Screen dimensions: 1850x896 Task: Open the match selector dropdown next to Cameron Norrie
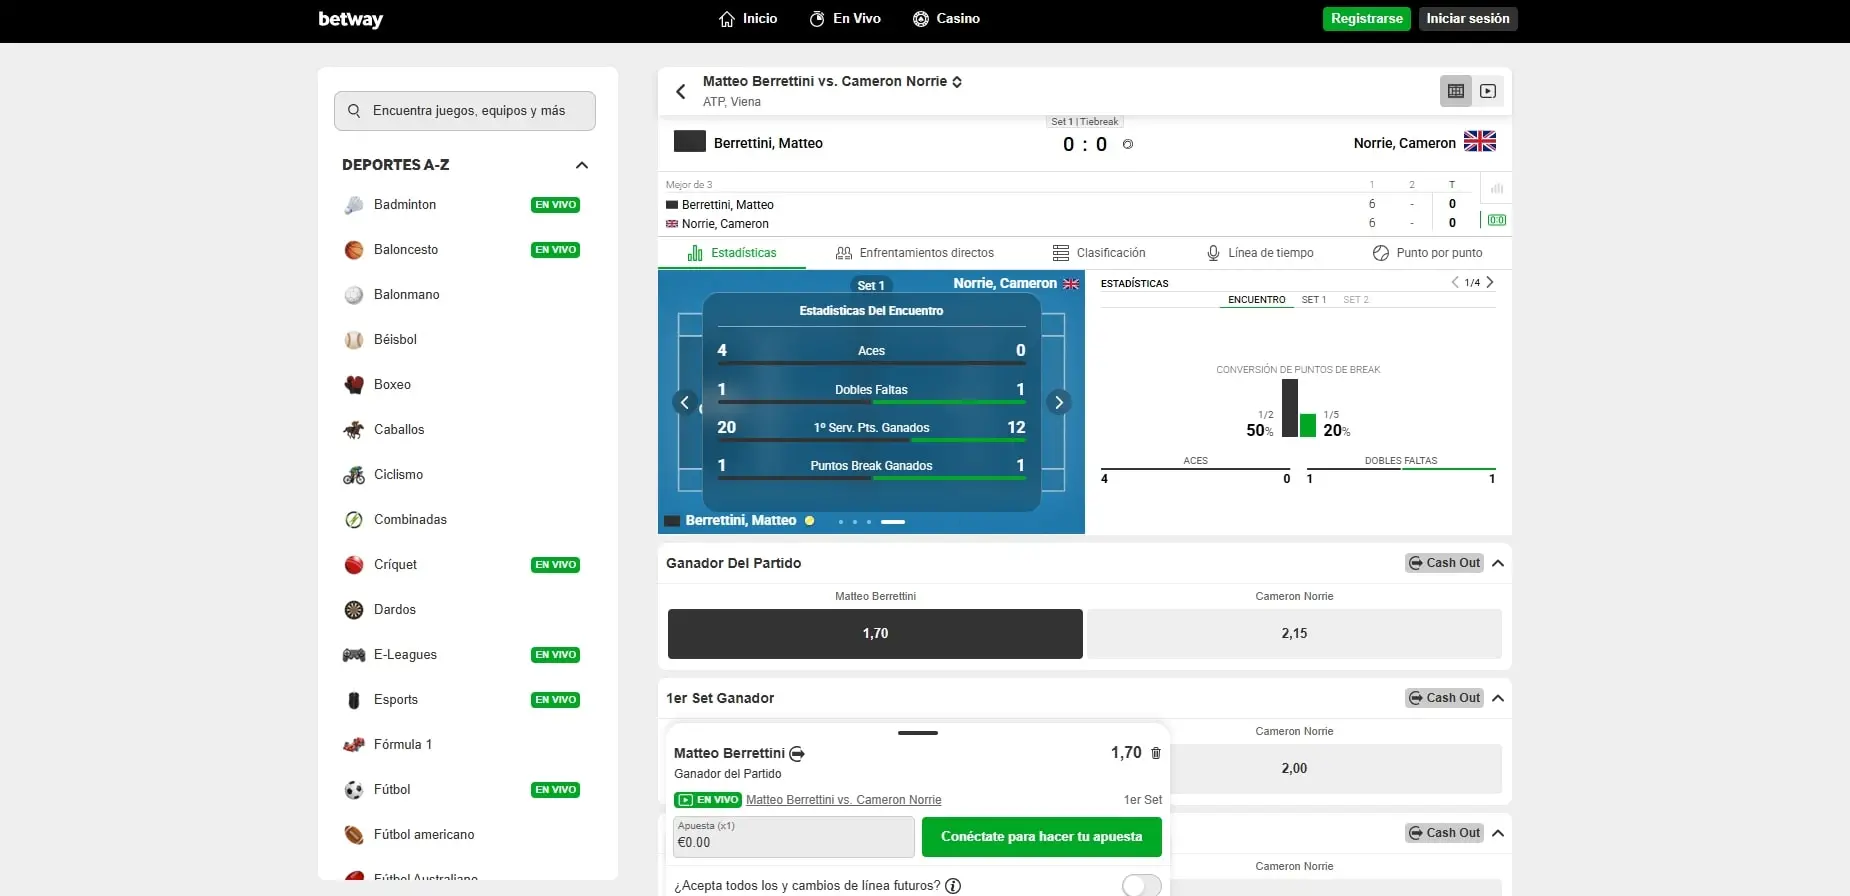tap(957, 82)
